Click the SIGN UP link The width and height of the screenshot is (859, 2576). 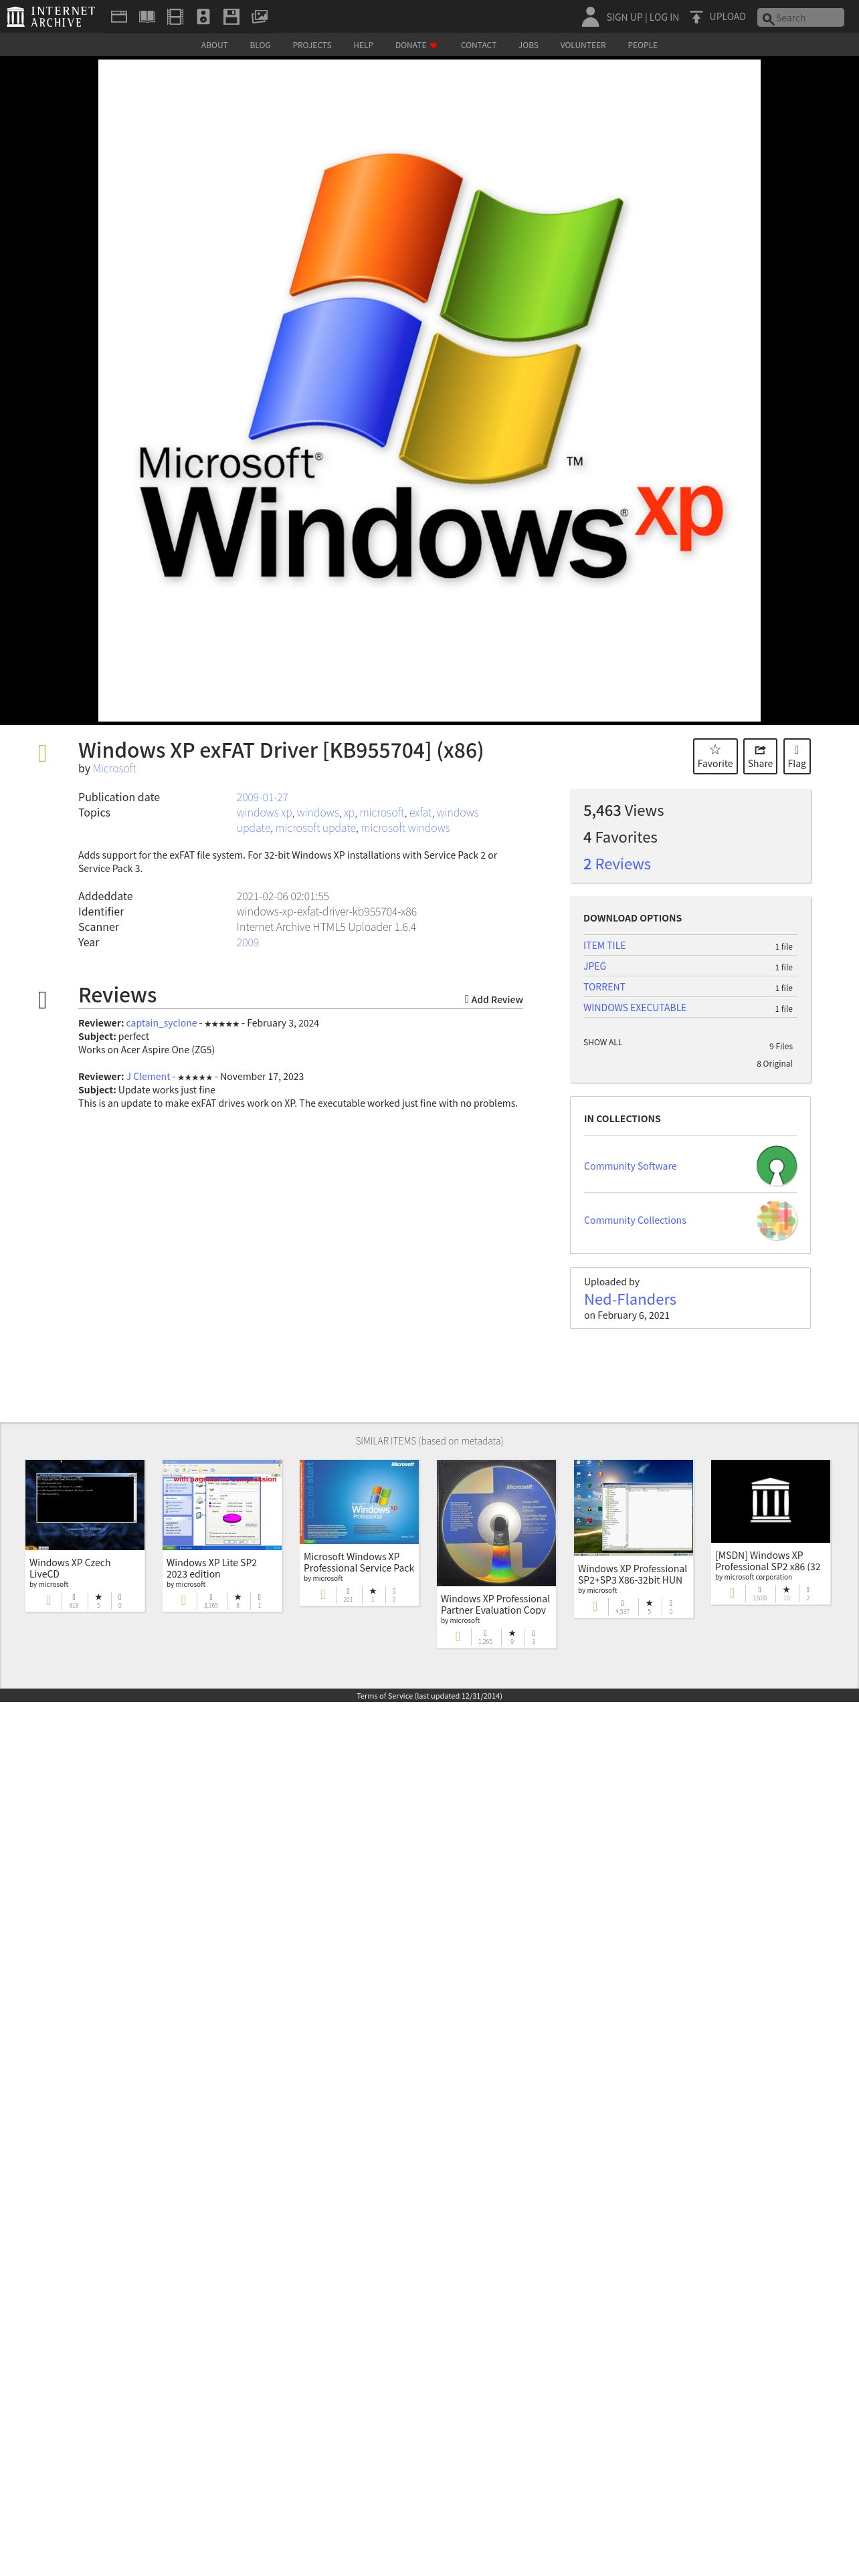[x=624, y=17]
